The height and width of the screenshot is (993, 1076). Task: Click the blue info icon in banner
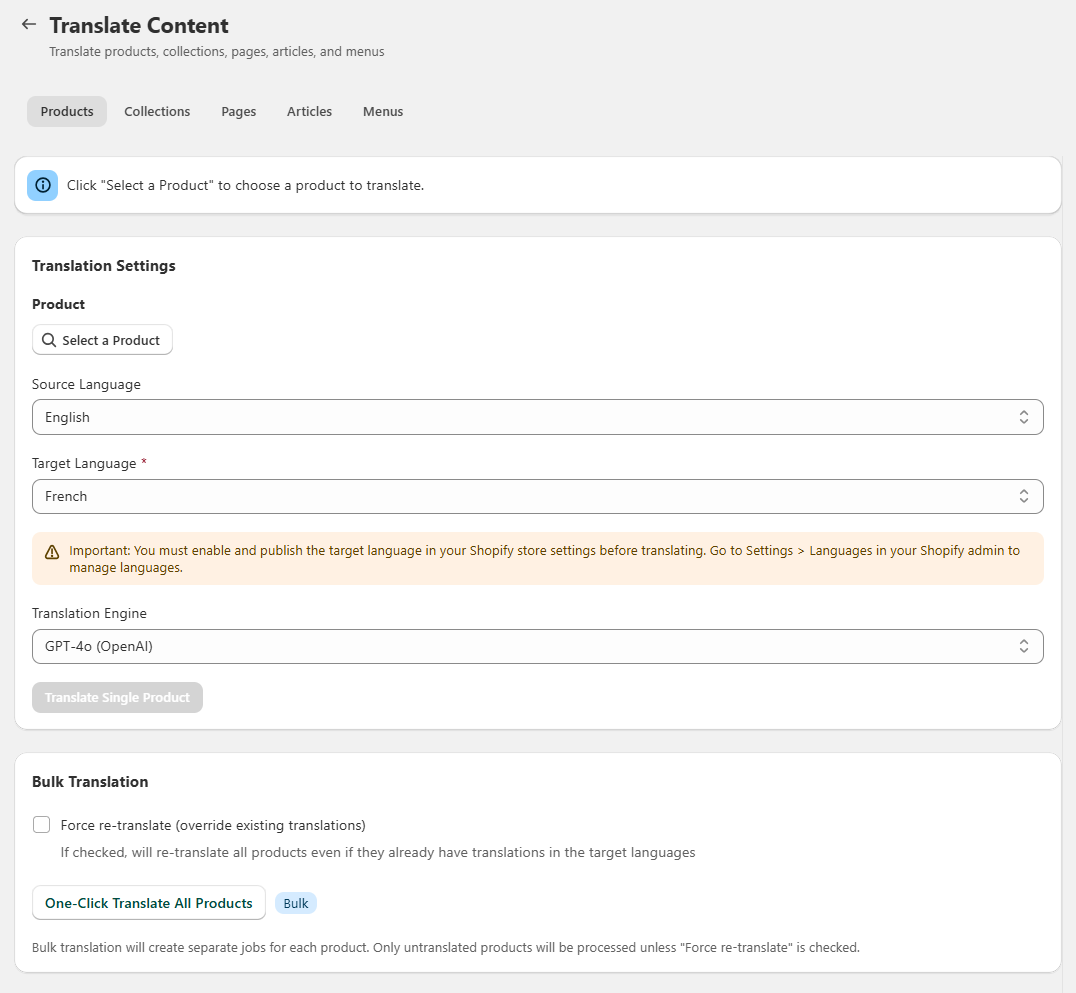tap(42, 185)
